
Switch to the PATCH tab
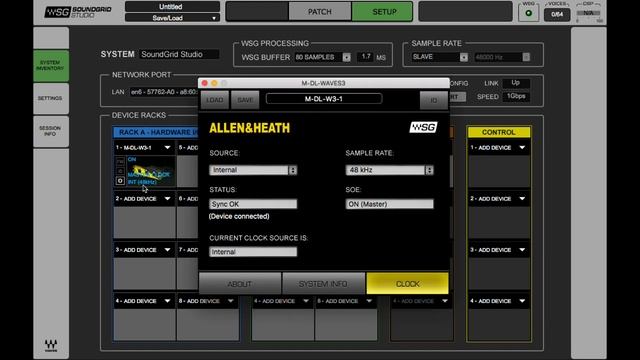point(320,12)
